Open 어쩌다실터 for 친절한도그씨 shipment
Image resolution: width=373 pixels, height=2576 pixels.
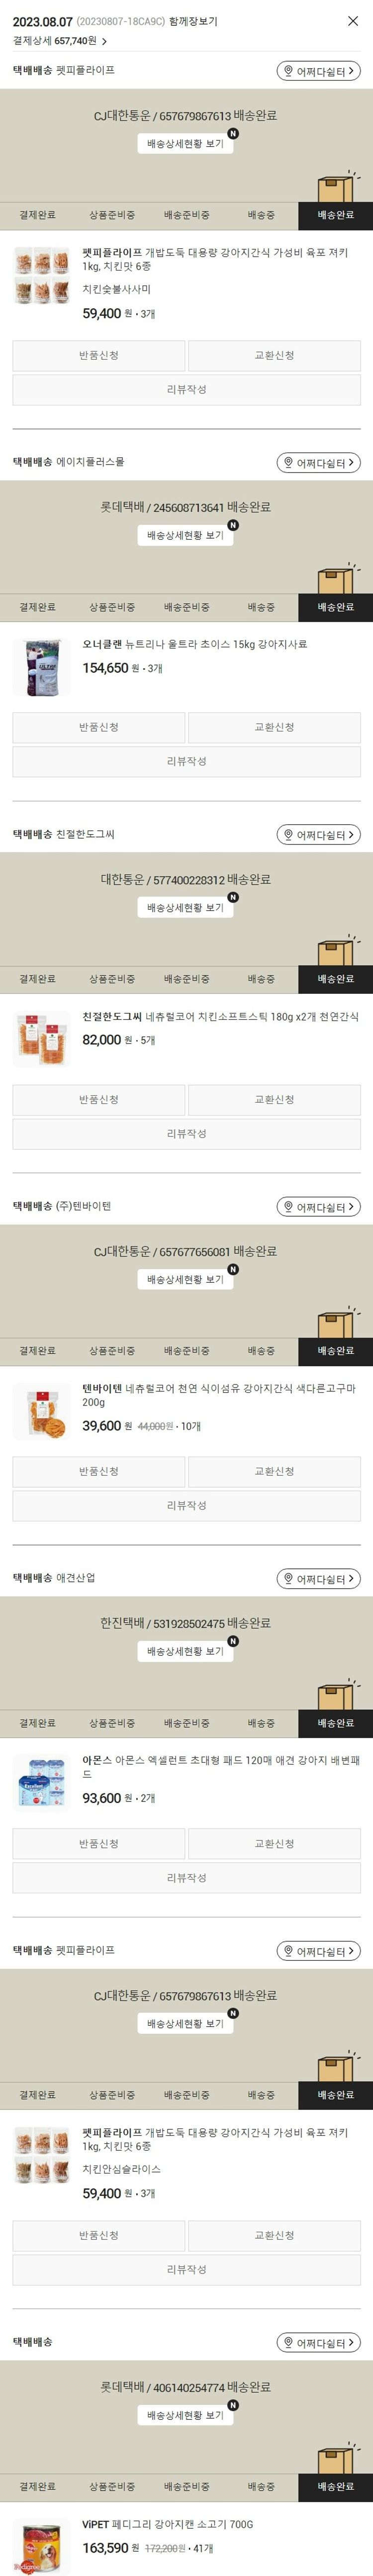click(x=318, y=835)
